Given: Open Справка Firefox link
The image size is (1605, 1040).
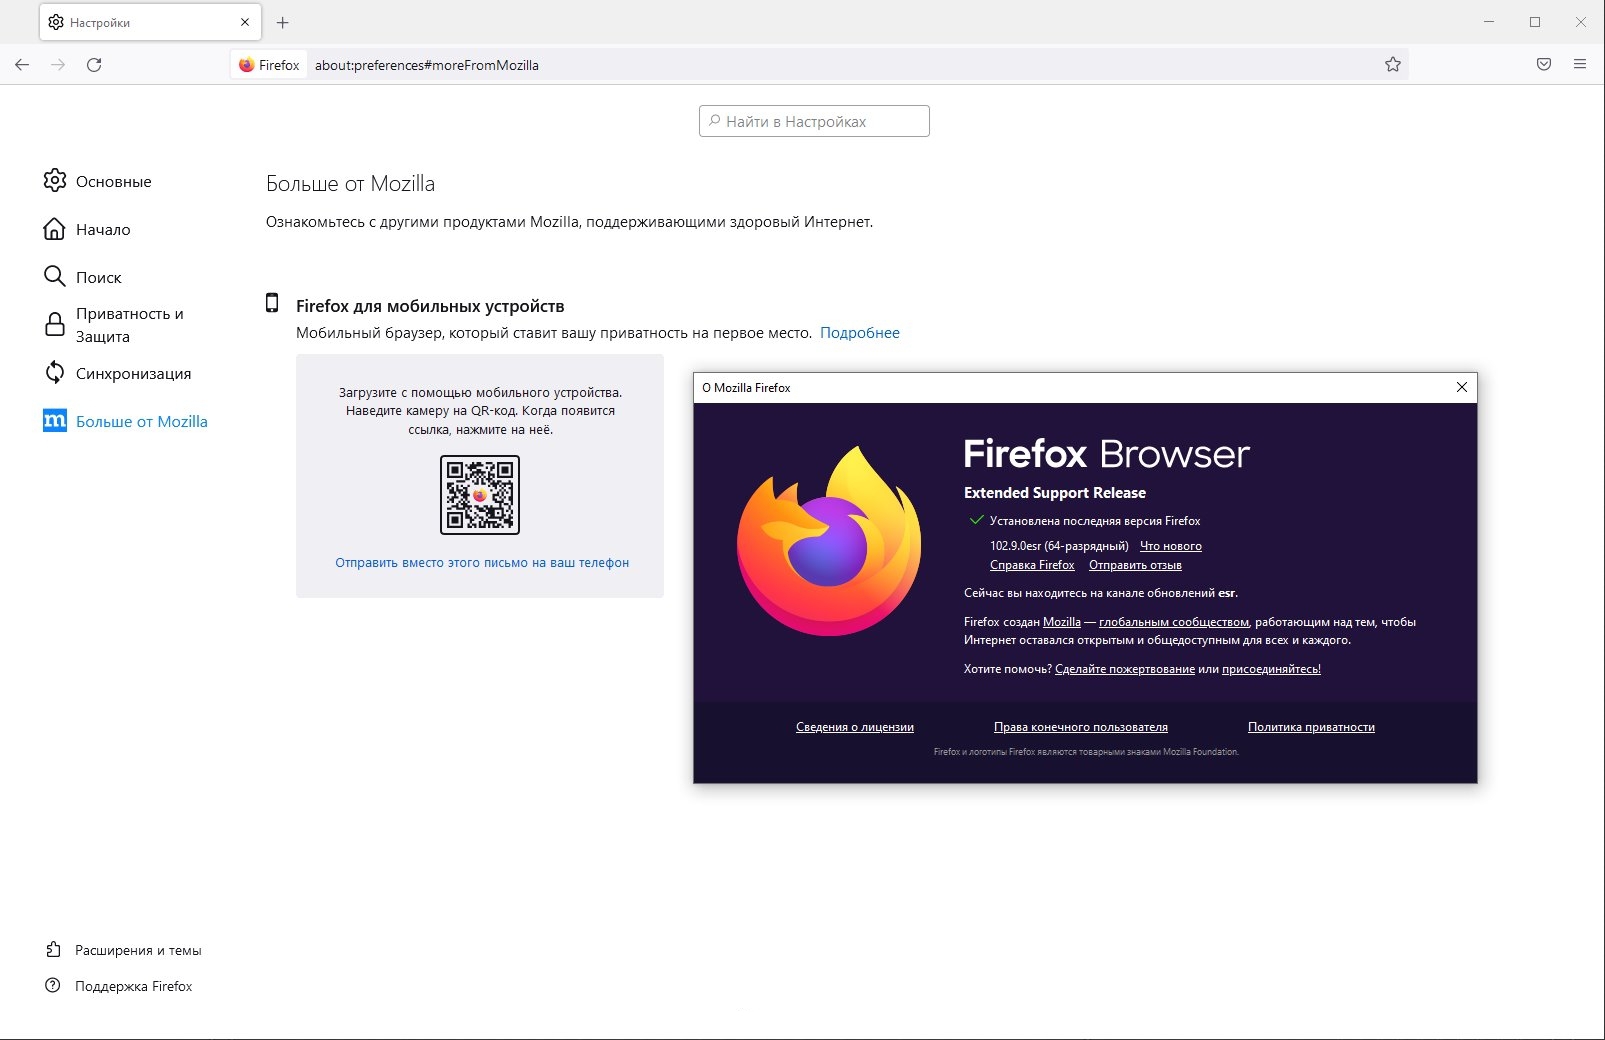Looking at the screenshot, I should tap(1032, 565).
